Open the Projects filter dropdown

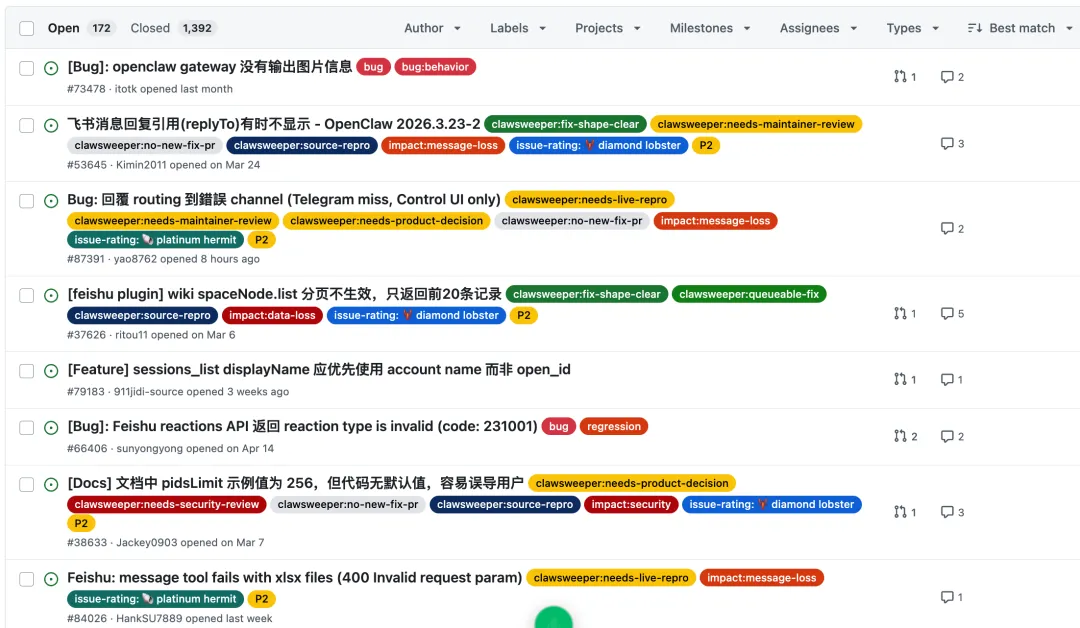(x=608, y=28)
